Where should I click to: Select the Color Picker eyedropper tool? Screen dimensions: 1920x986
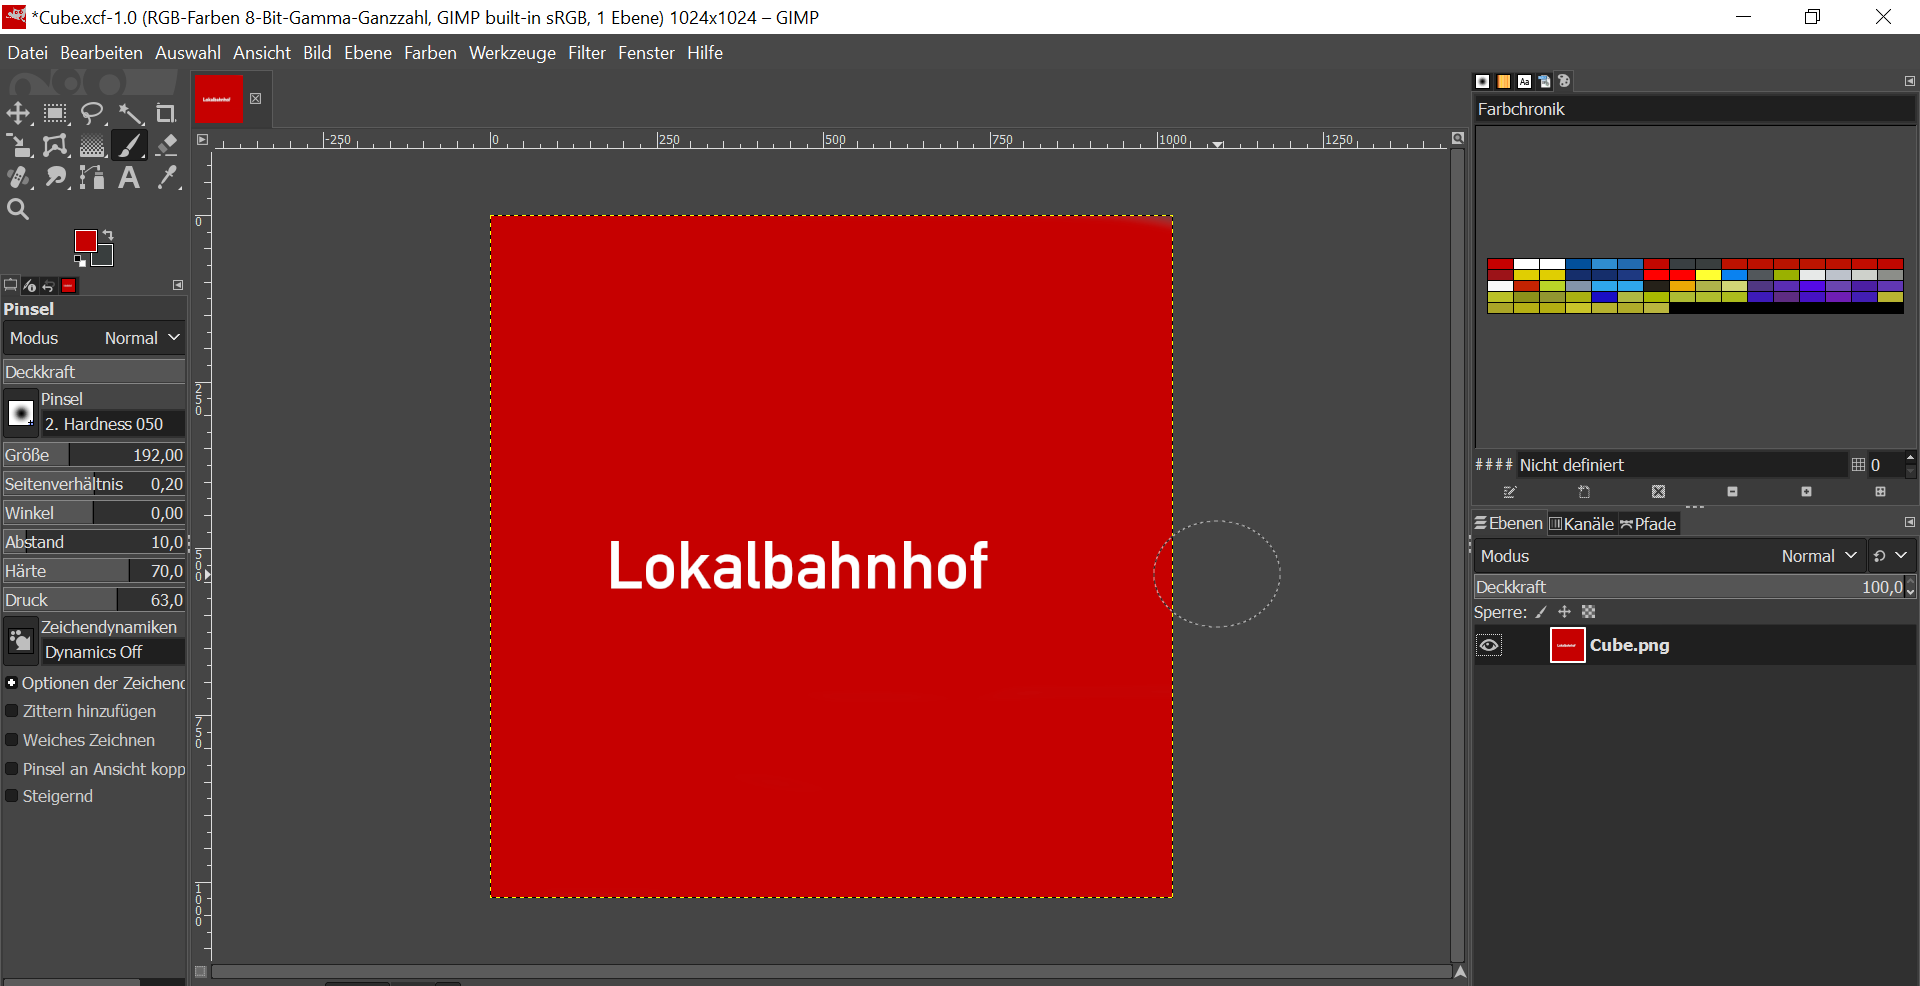tap(166, 178)
